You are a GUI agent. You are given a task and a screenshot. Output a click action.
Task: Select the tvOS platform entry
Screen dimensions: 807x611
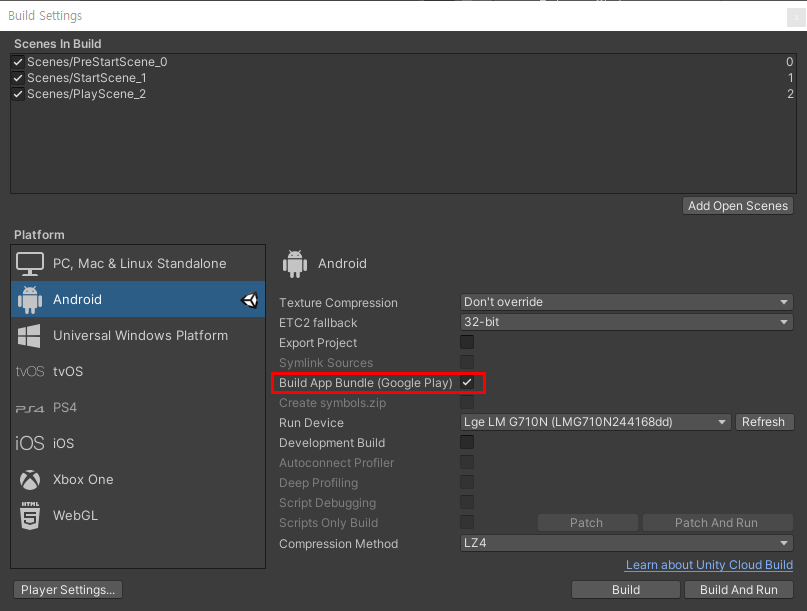138,371
